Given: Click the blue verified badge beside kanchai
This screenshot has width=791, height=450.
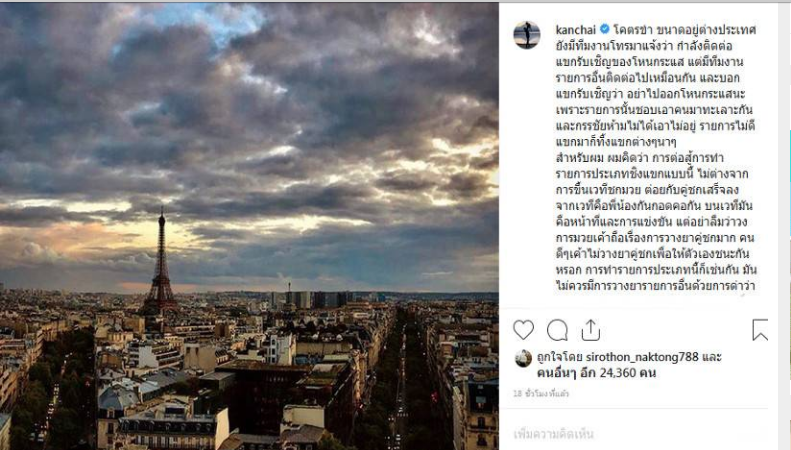Looking at the screenshot, I should pos(604,29).
